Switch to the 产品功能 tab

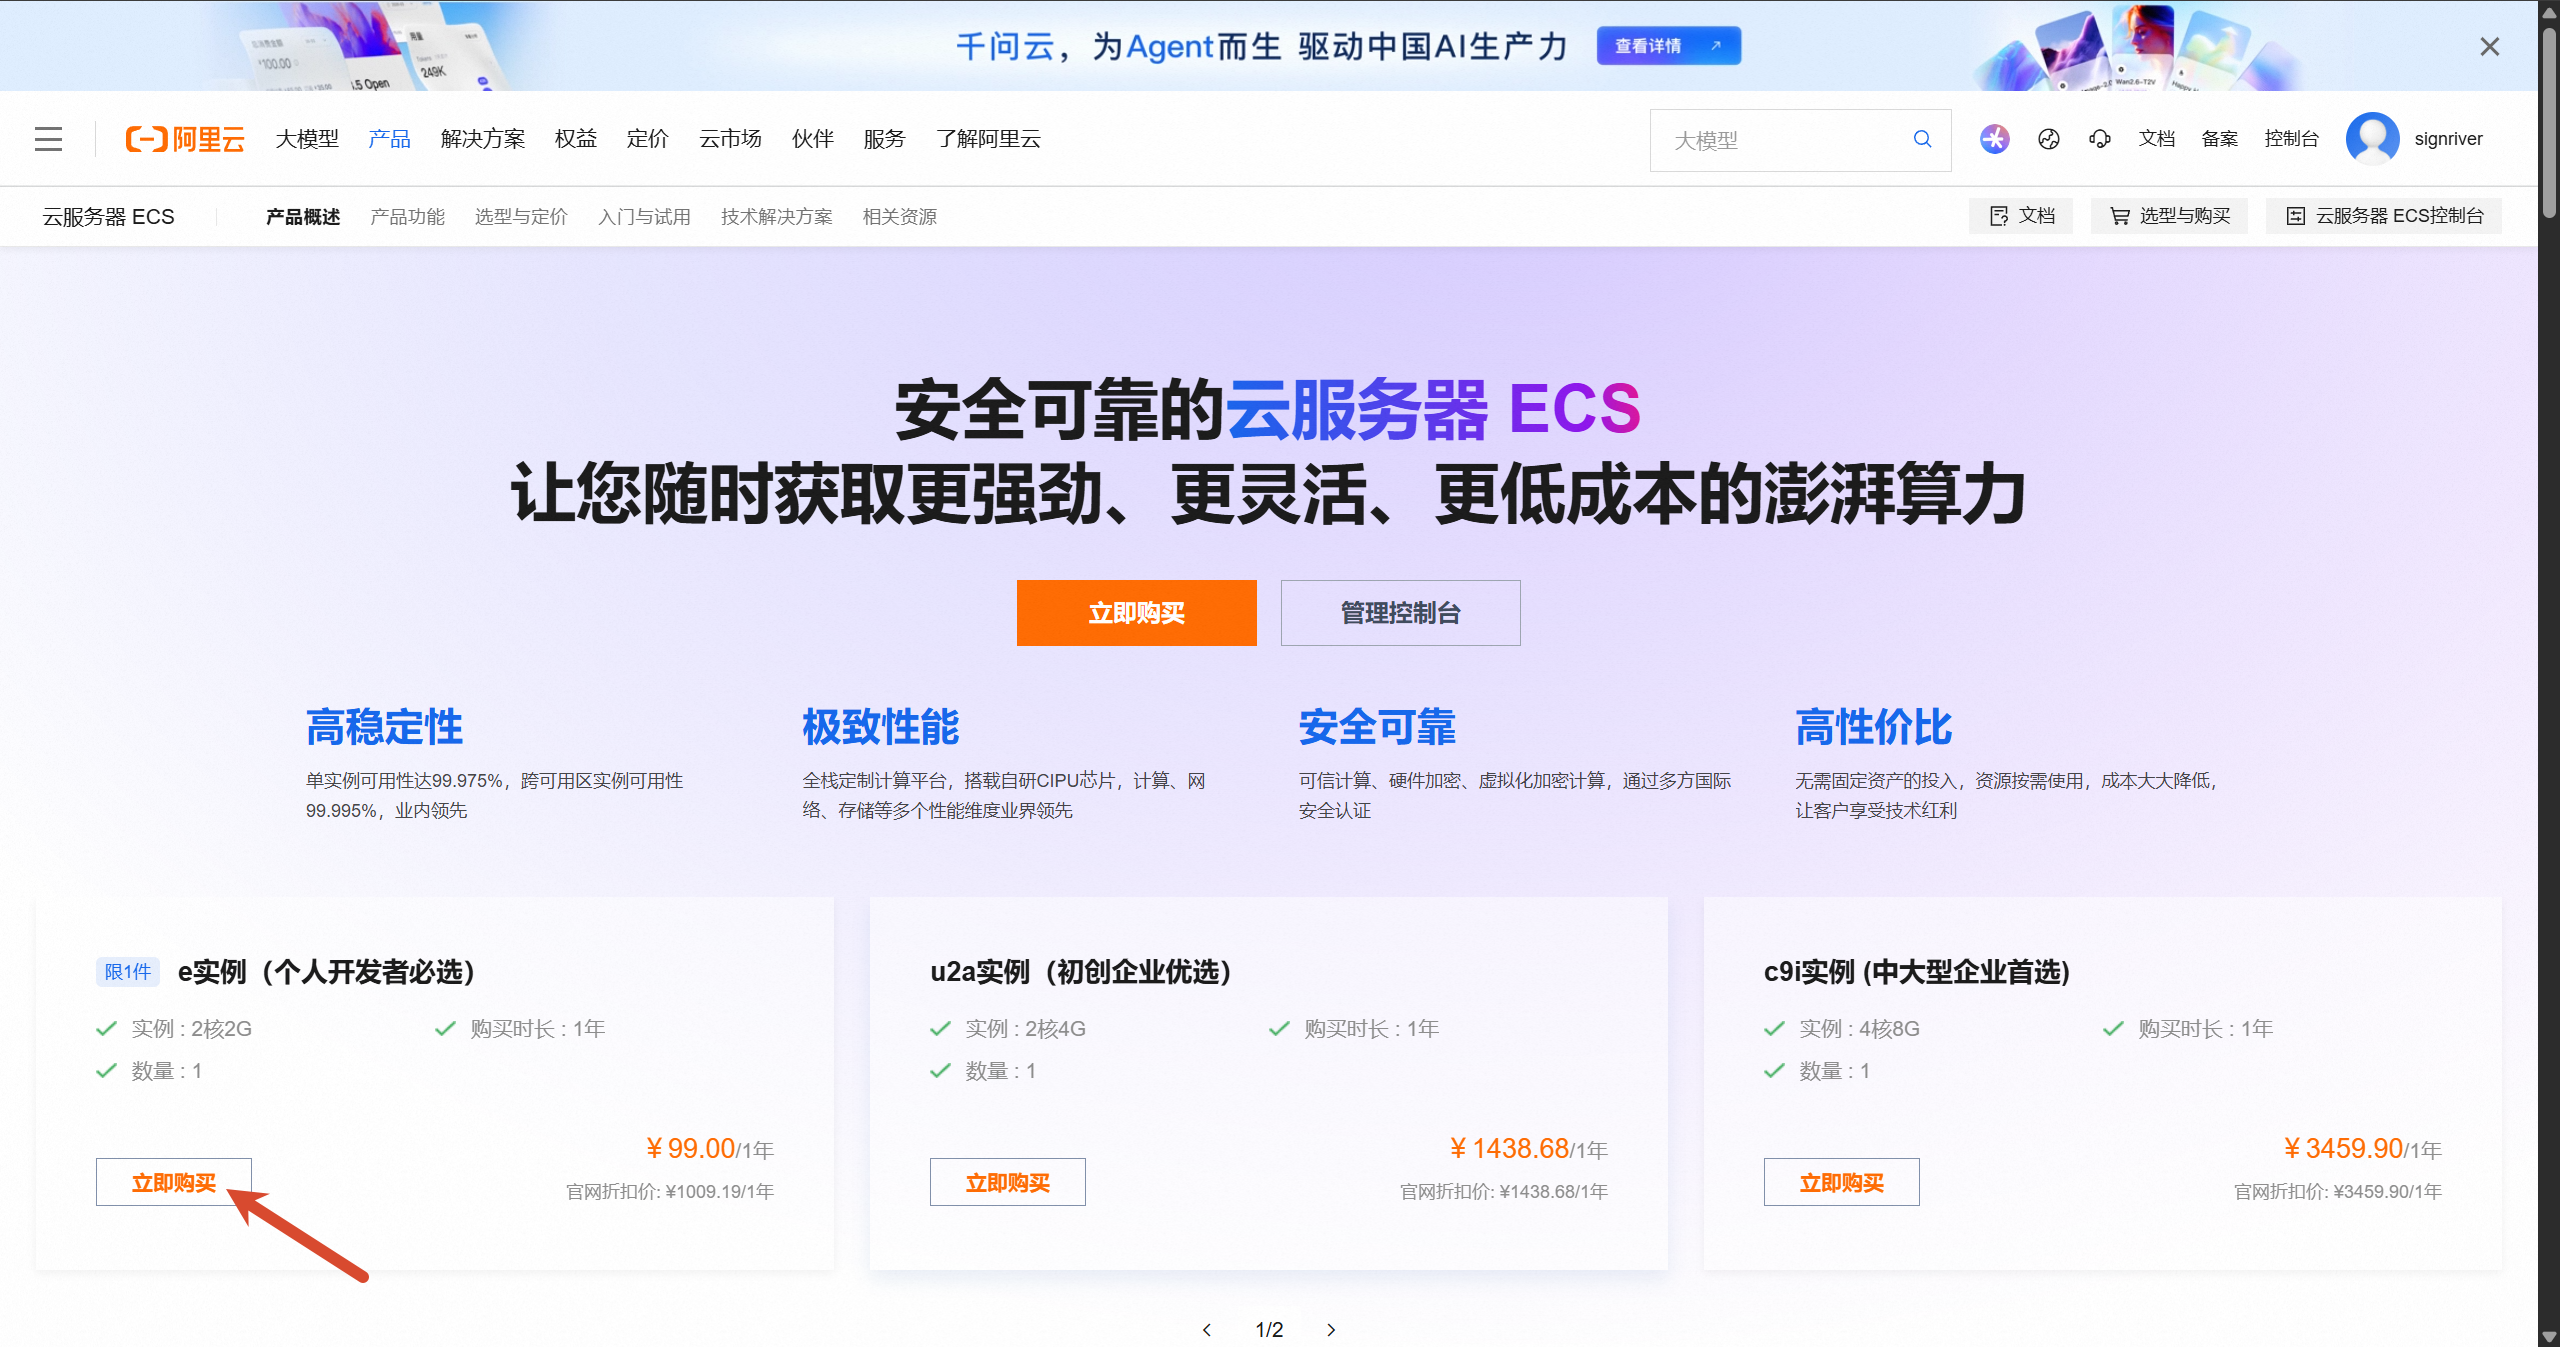(407, 217)
